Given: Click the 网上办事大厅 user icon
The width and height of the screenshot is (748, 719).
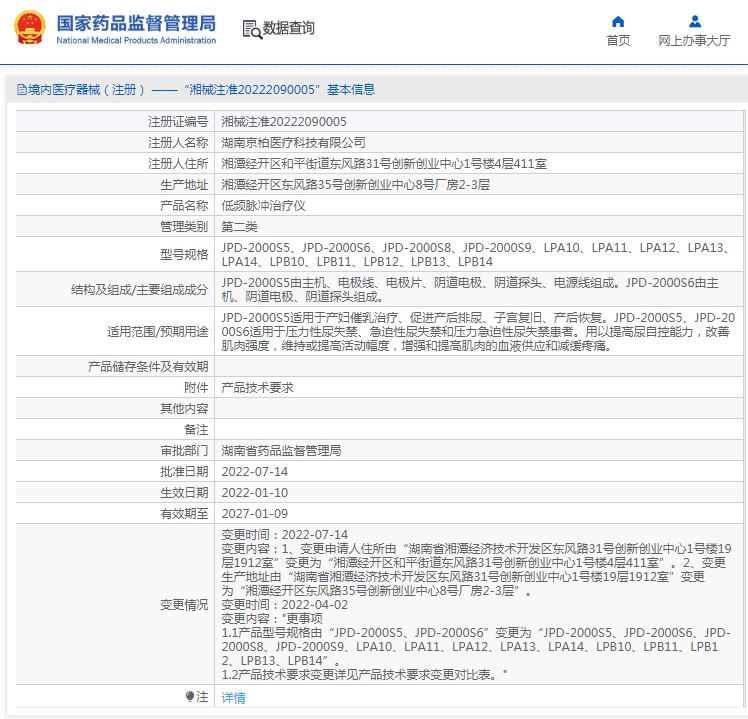Looking at the screenshot, I should [695, 21].
